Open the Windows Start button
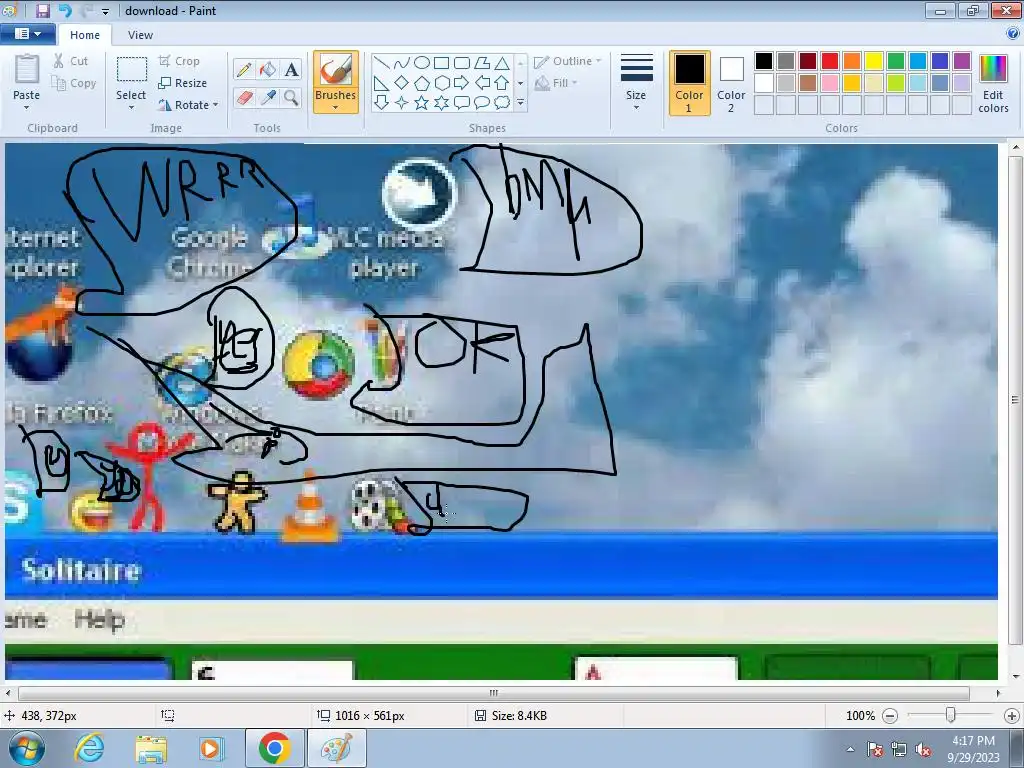Viewport: 1024px width, 768px height. coord(26,748)
